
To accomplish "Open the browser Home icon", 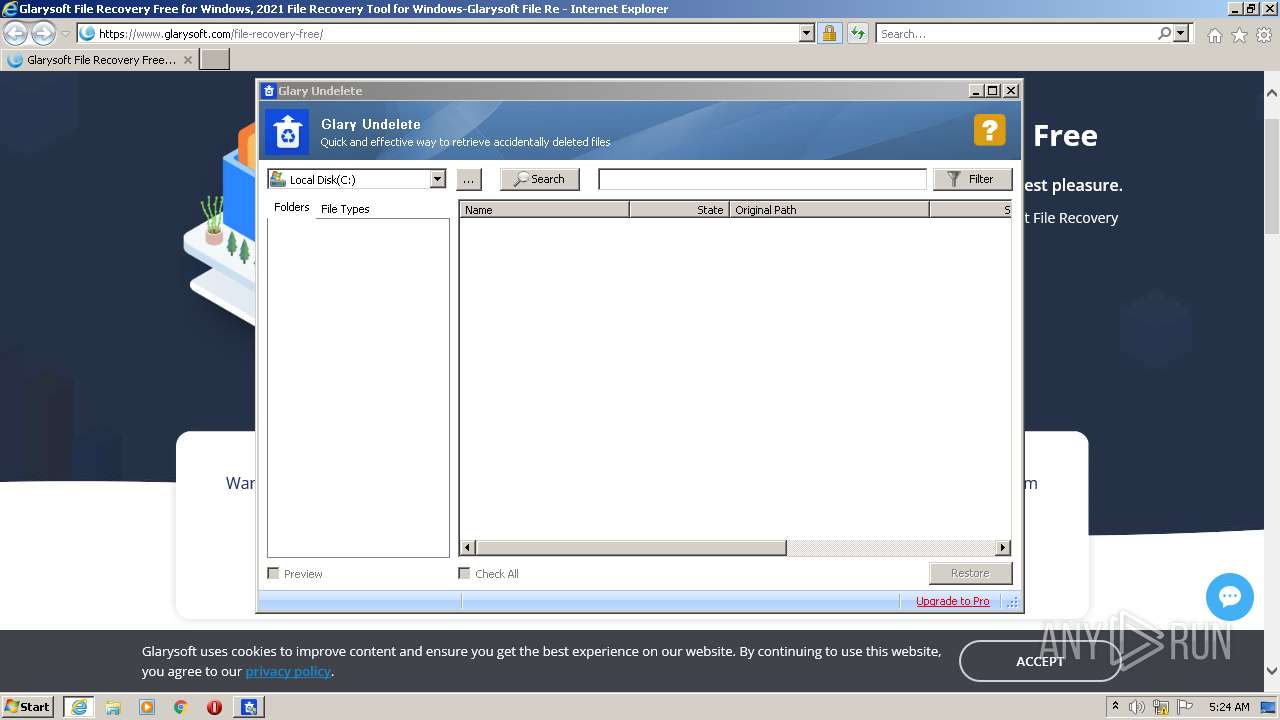I will [1214, 35].
